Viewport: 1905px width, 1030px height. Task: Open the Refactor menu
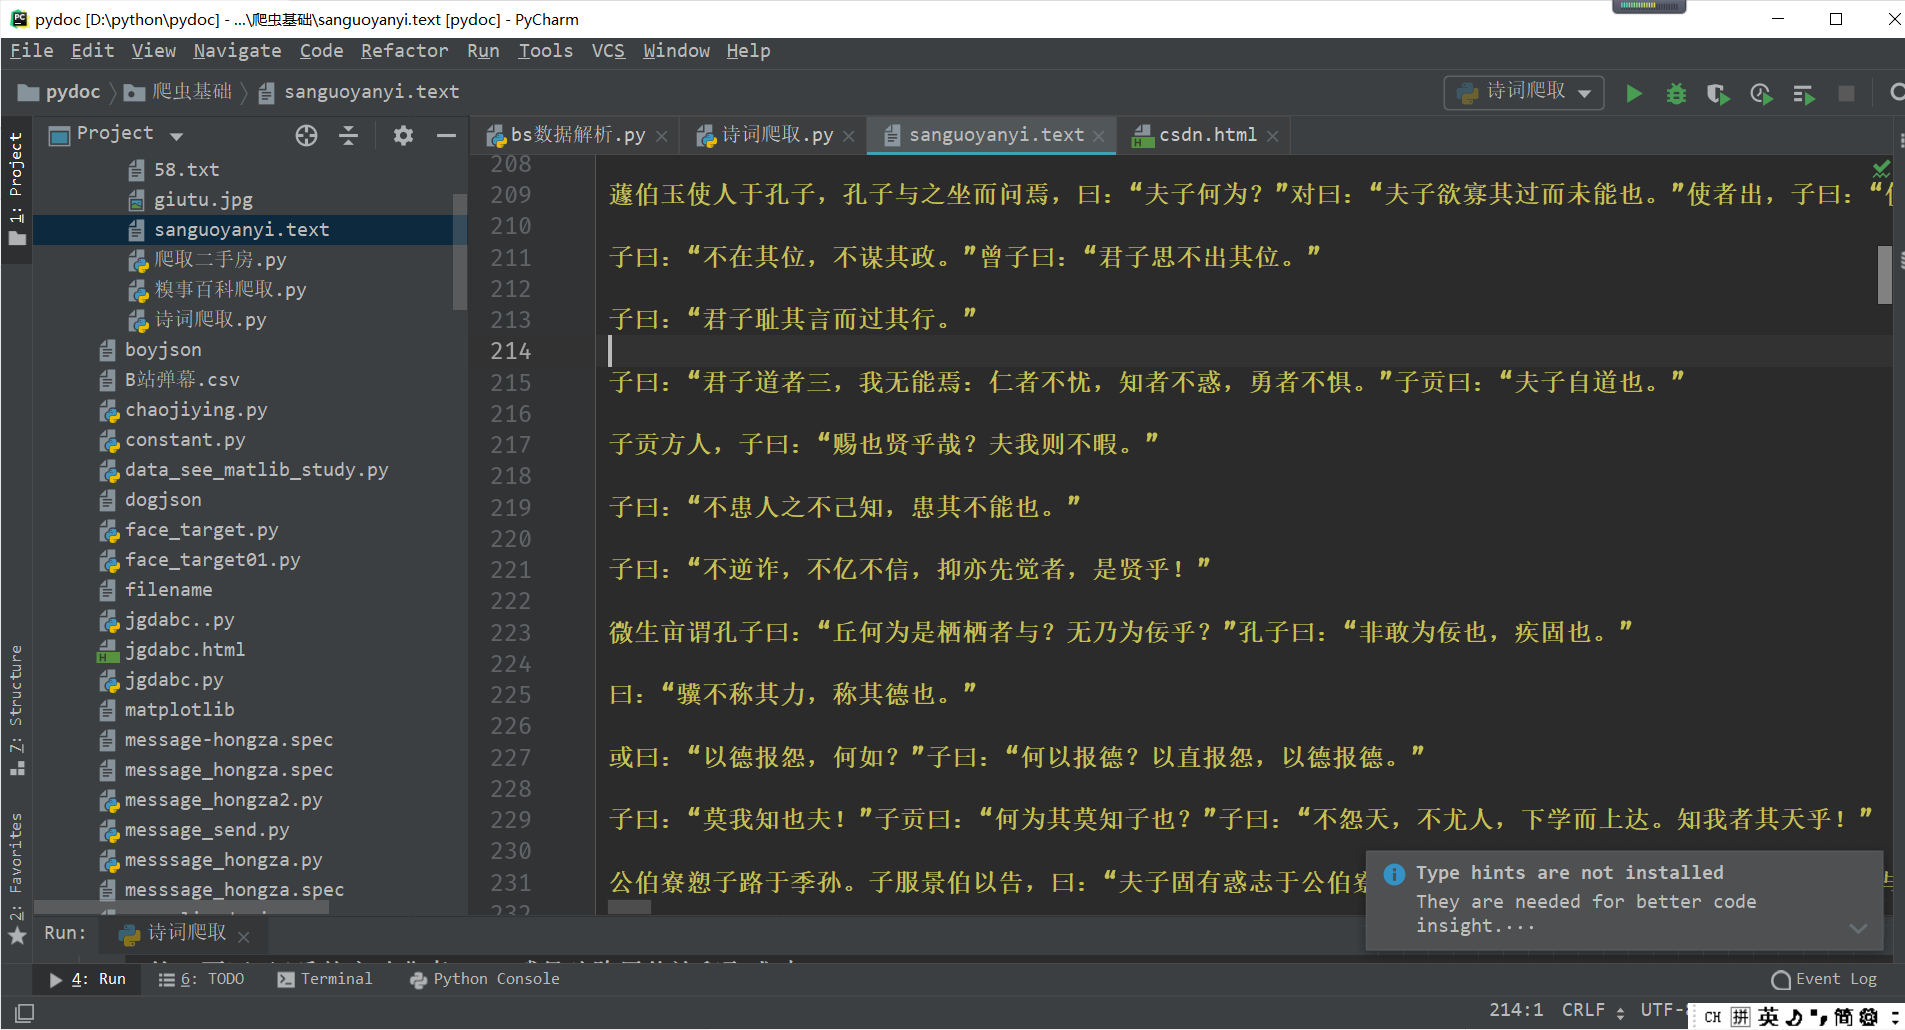(x=404, y=51)
